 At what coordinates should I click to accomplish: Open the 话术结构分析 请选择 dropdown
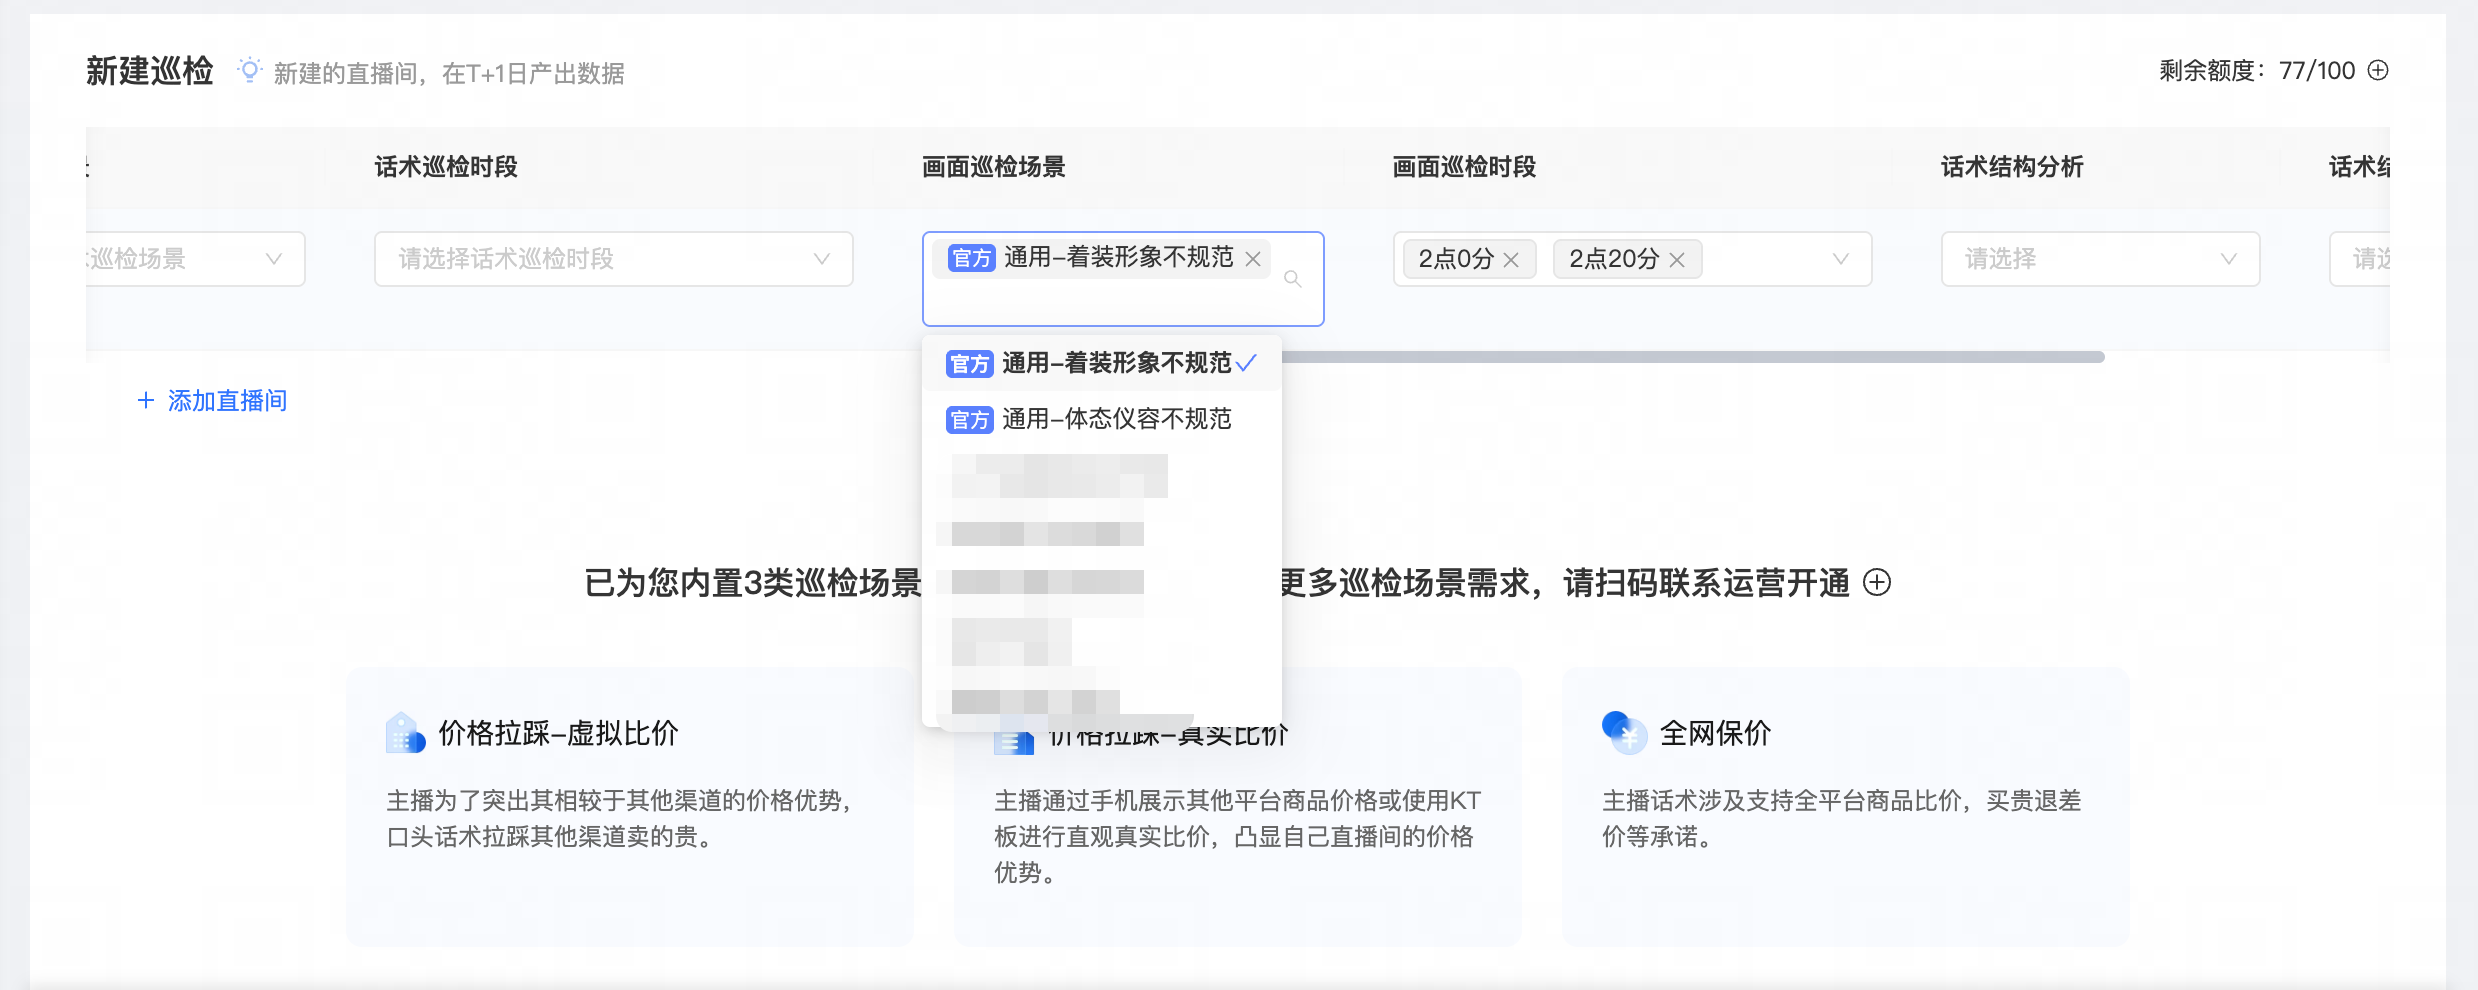[2100, 259]
